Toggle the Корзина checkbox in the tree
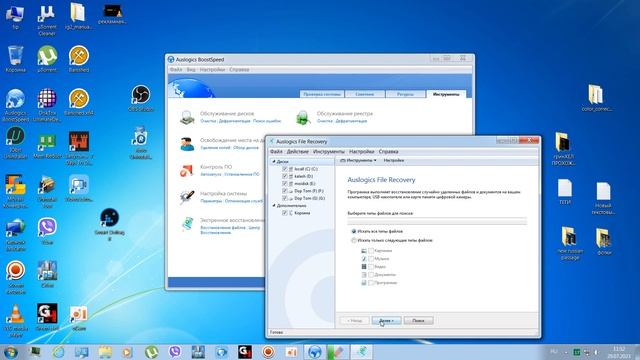The image size is (640, 360). [x=284, y=213]
